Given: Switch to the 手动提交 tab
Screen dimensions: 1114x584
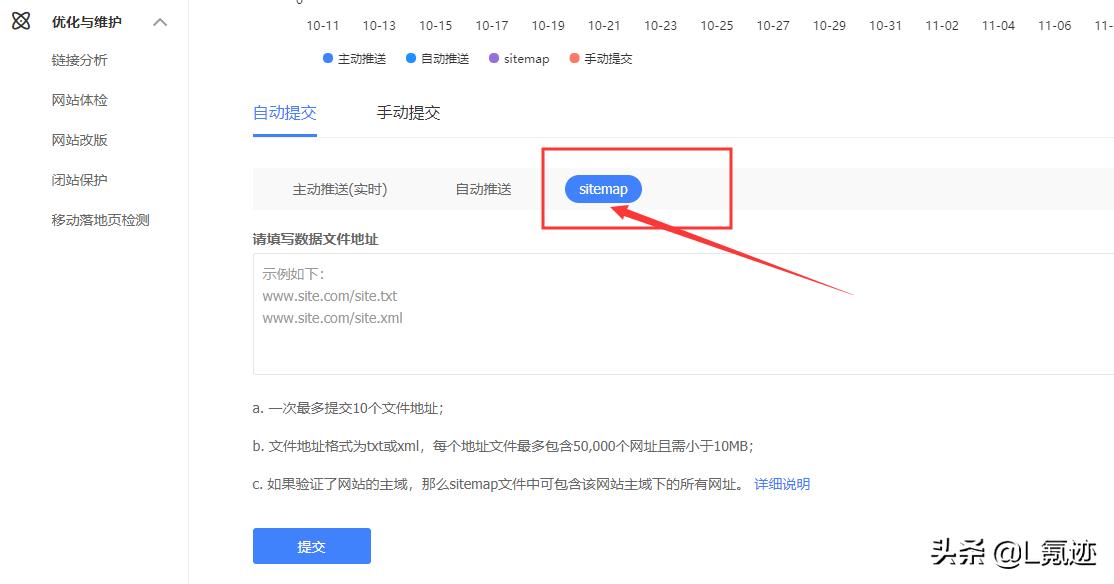Looking at the screenshot, I should click(x=407, y=112).
